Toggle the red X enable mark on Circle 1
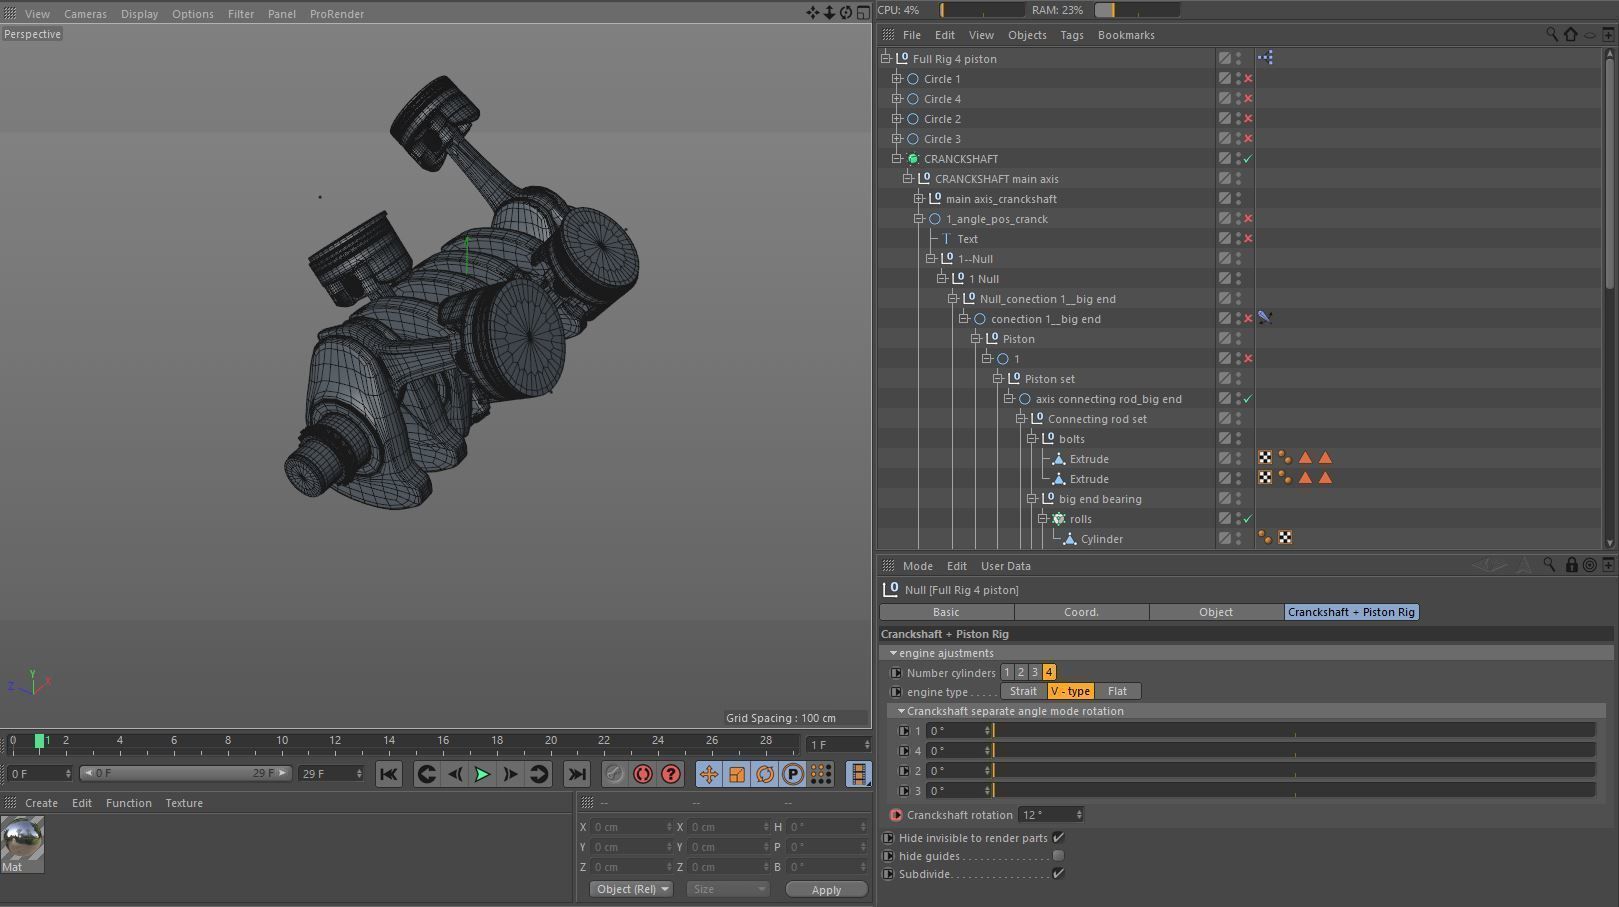The height and width of the screenshot is (907, 1619). coord(1248,79)
